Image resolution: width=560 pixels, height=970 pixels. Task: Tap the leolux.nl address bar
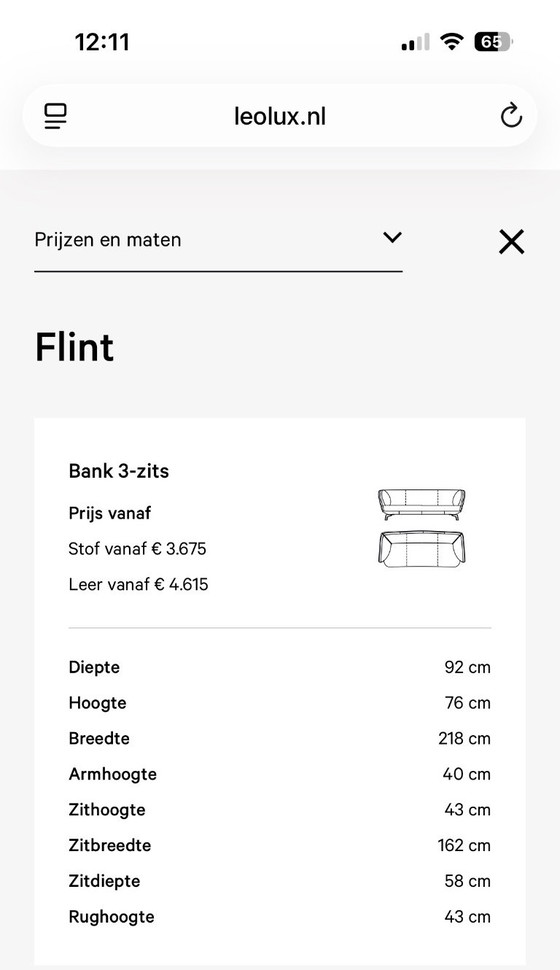point(280,116)
